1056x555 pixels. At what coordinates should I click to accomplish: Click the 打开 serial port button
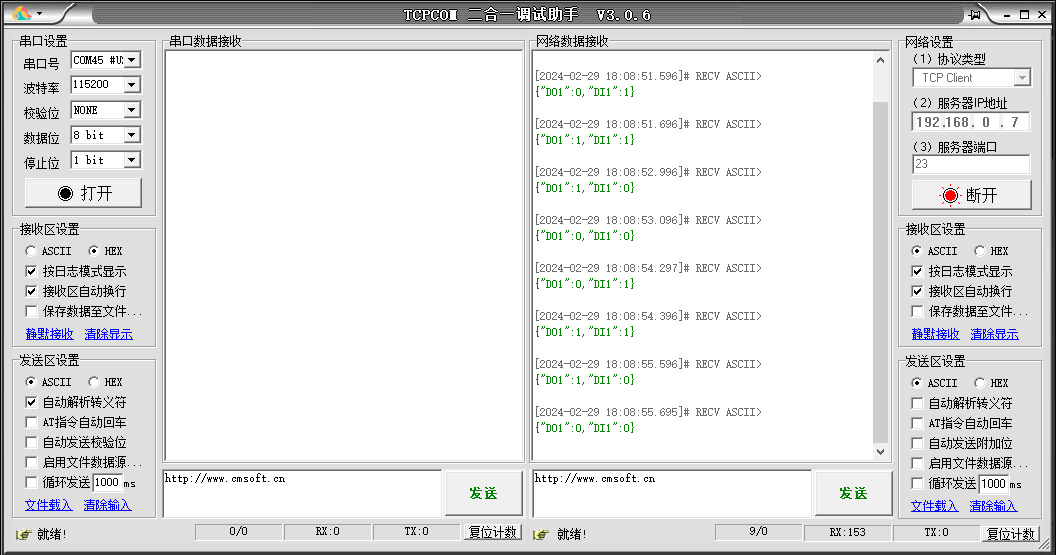tap(84, 193)
